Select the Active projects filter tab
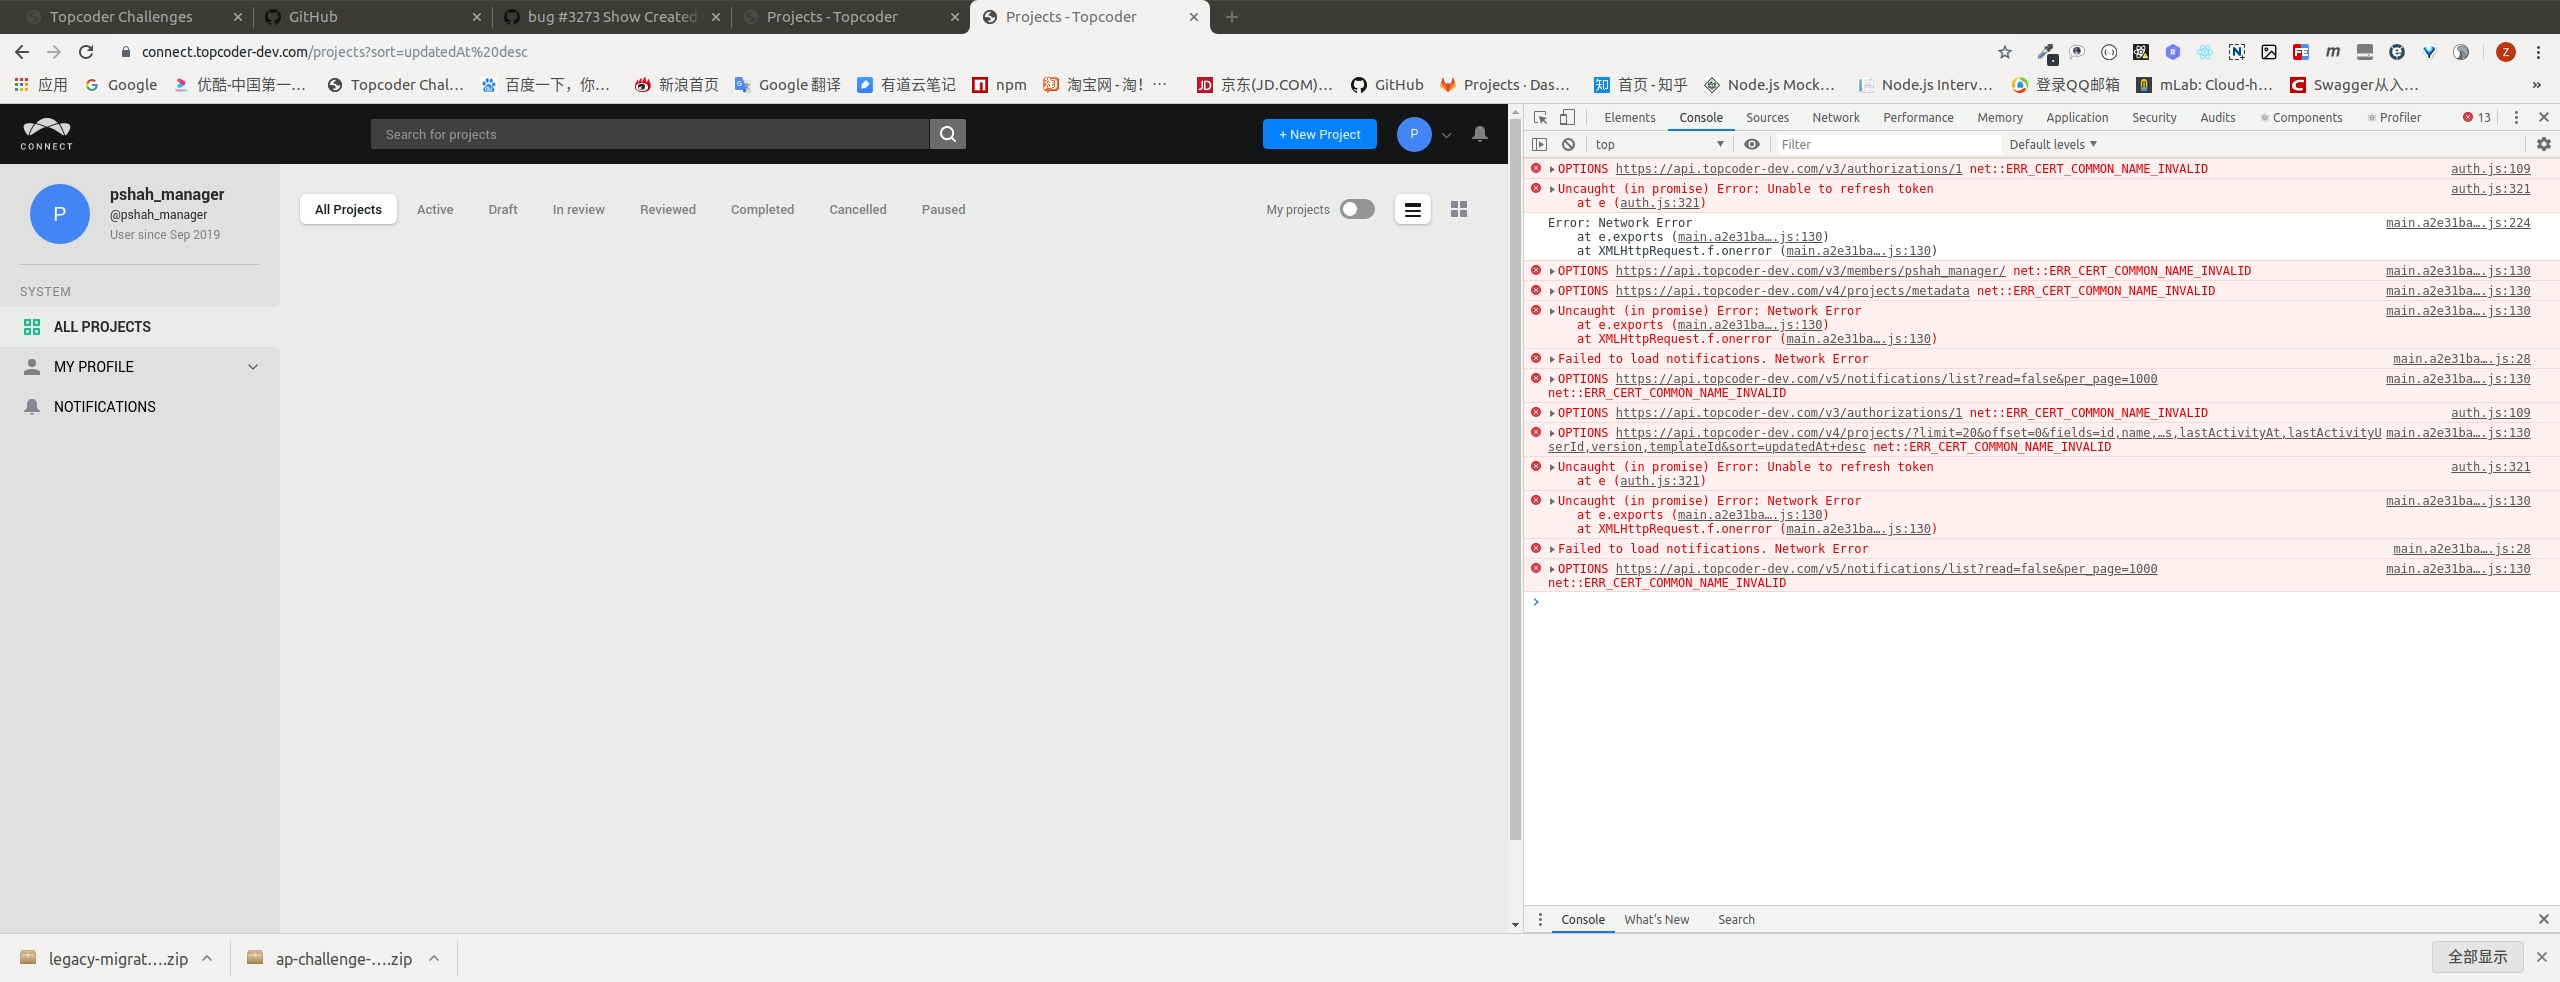This screenshot has width=2560, height=982. tap(435, 209)
